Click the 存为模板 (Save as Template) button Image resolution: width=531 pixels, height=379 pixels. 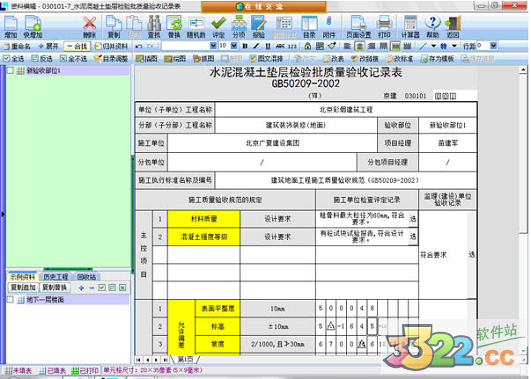tap(437, 59)
